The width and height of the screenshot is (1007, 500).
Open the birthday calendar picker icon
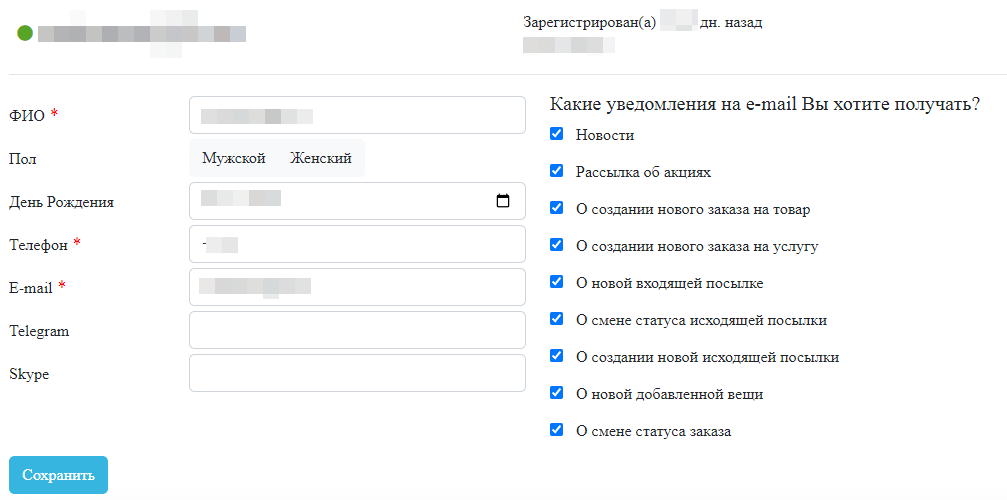(x=503, y=201)
